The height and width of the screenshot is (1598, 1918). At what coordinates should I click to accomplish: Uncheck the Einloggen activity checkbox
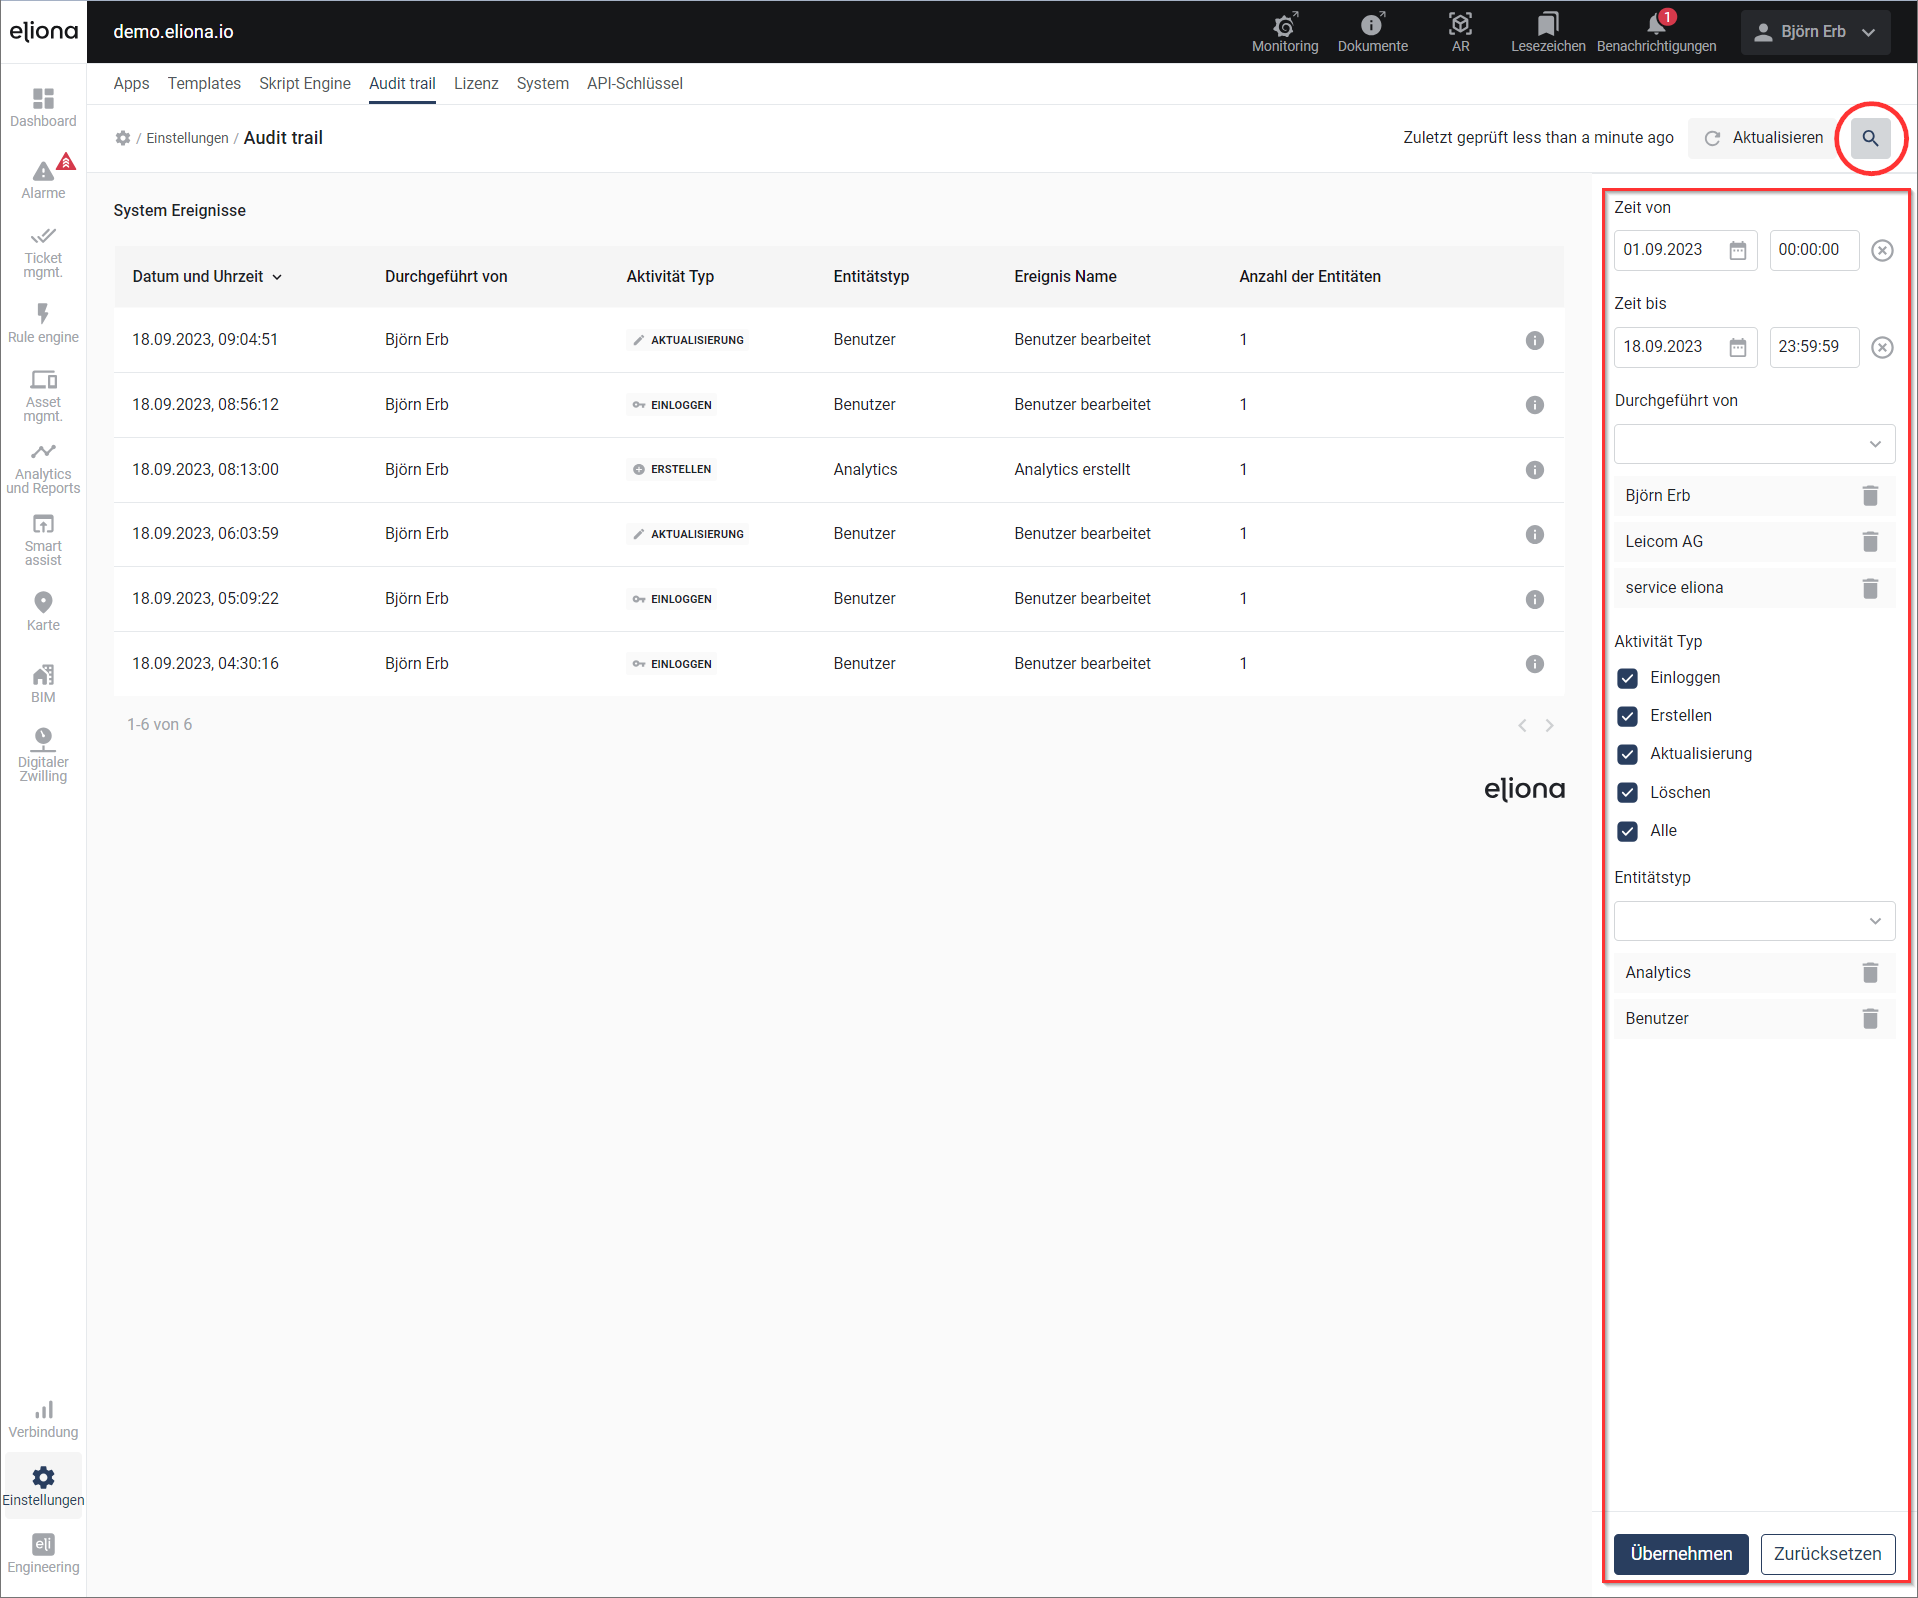1627,678
